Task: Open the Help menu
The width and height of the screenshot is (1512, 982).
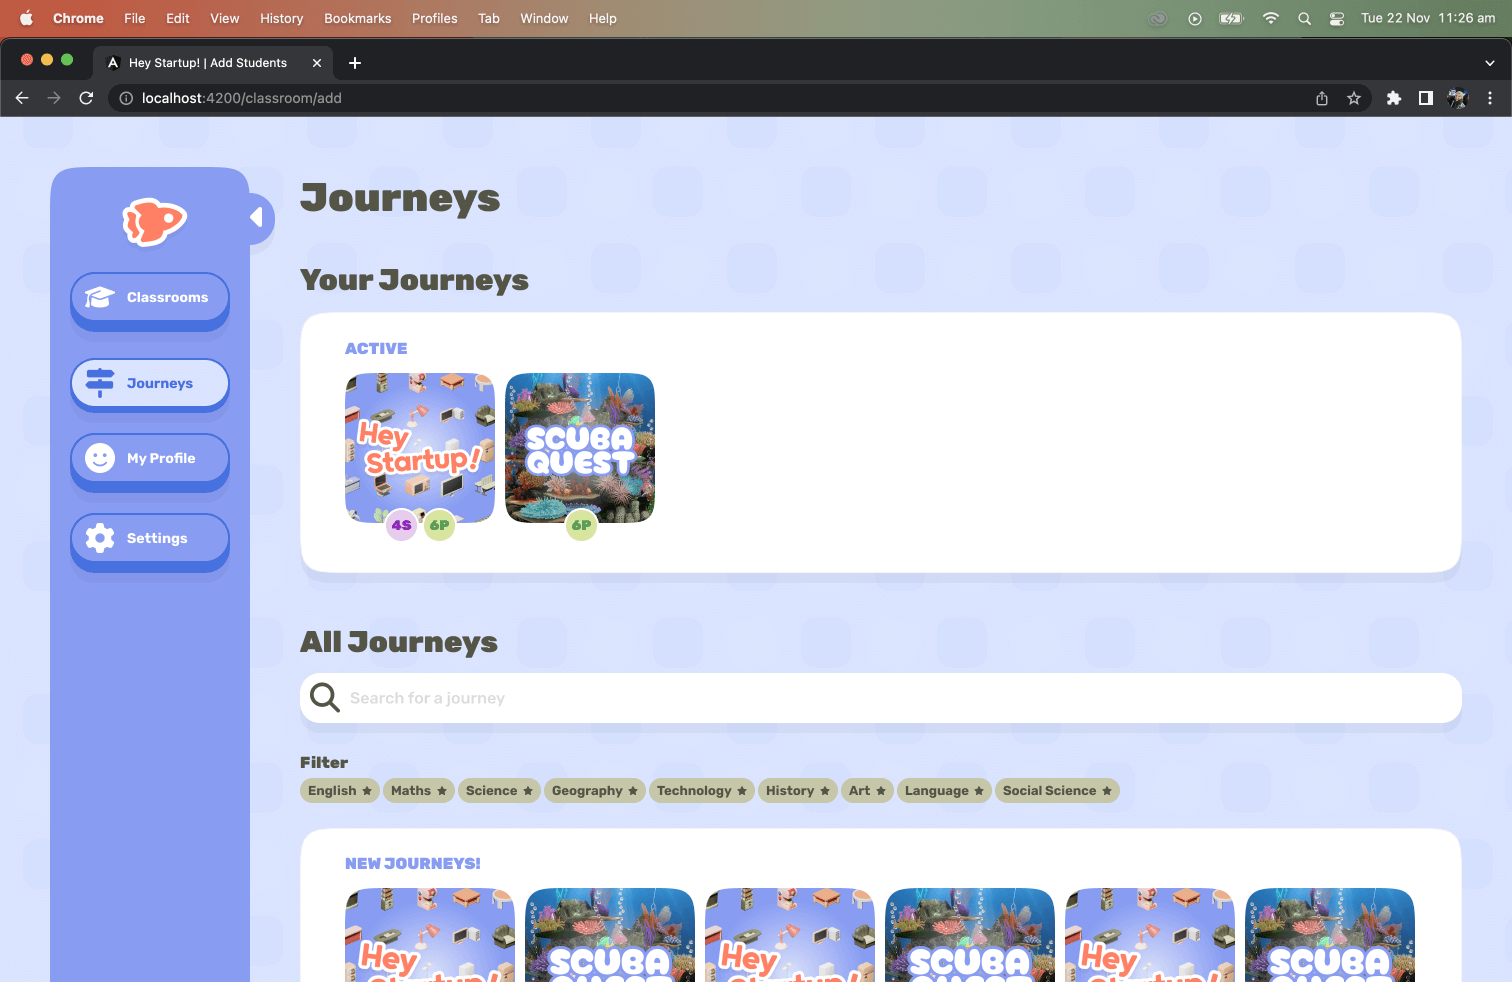Action: pyautogui.click(x=603, y=18)
